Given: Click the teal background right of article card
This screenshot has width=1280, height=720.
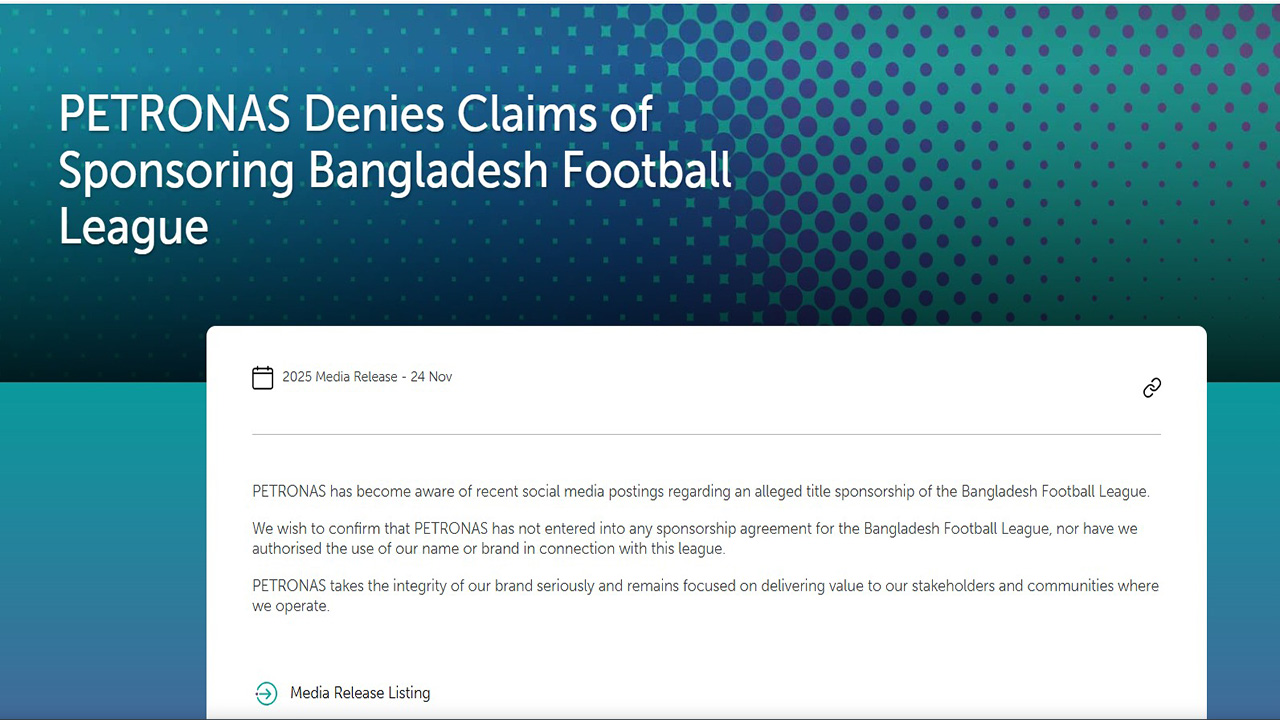Looking at the screenshot, I should pos(1243,550).
